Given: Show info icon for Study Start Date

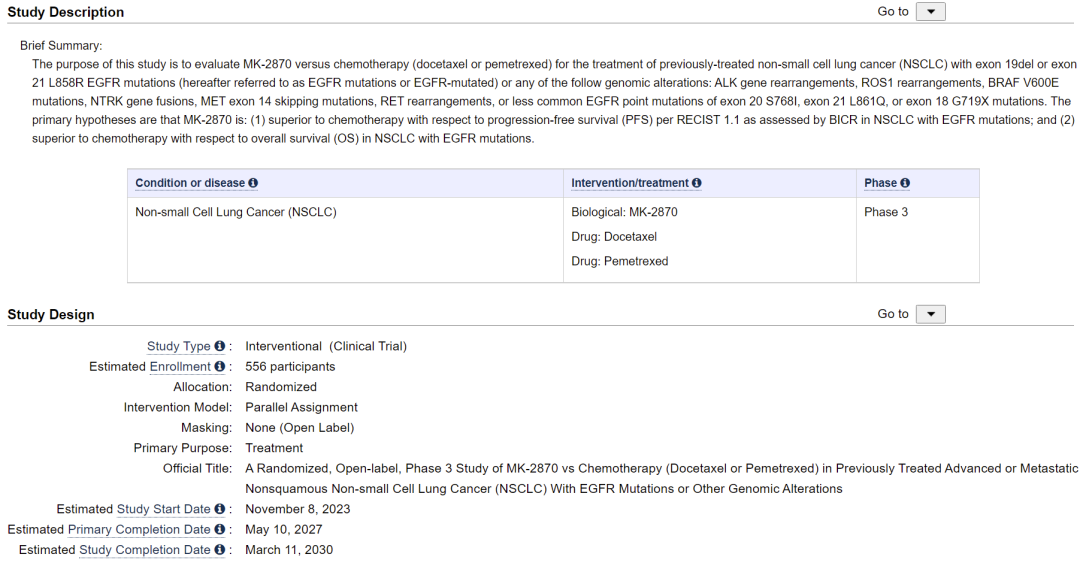Looking at the screenshot, I should (x=219, y=509).
